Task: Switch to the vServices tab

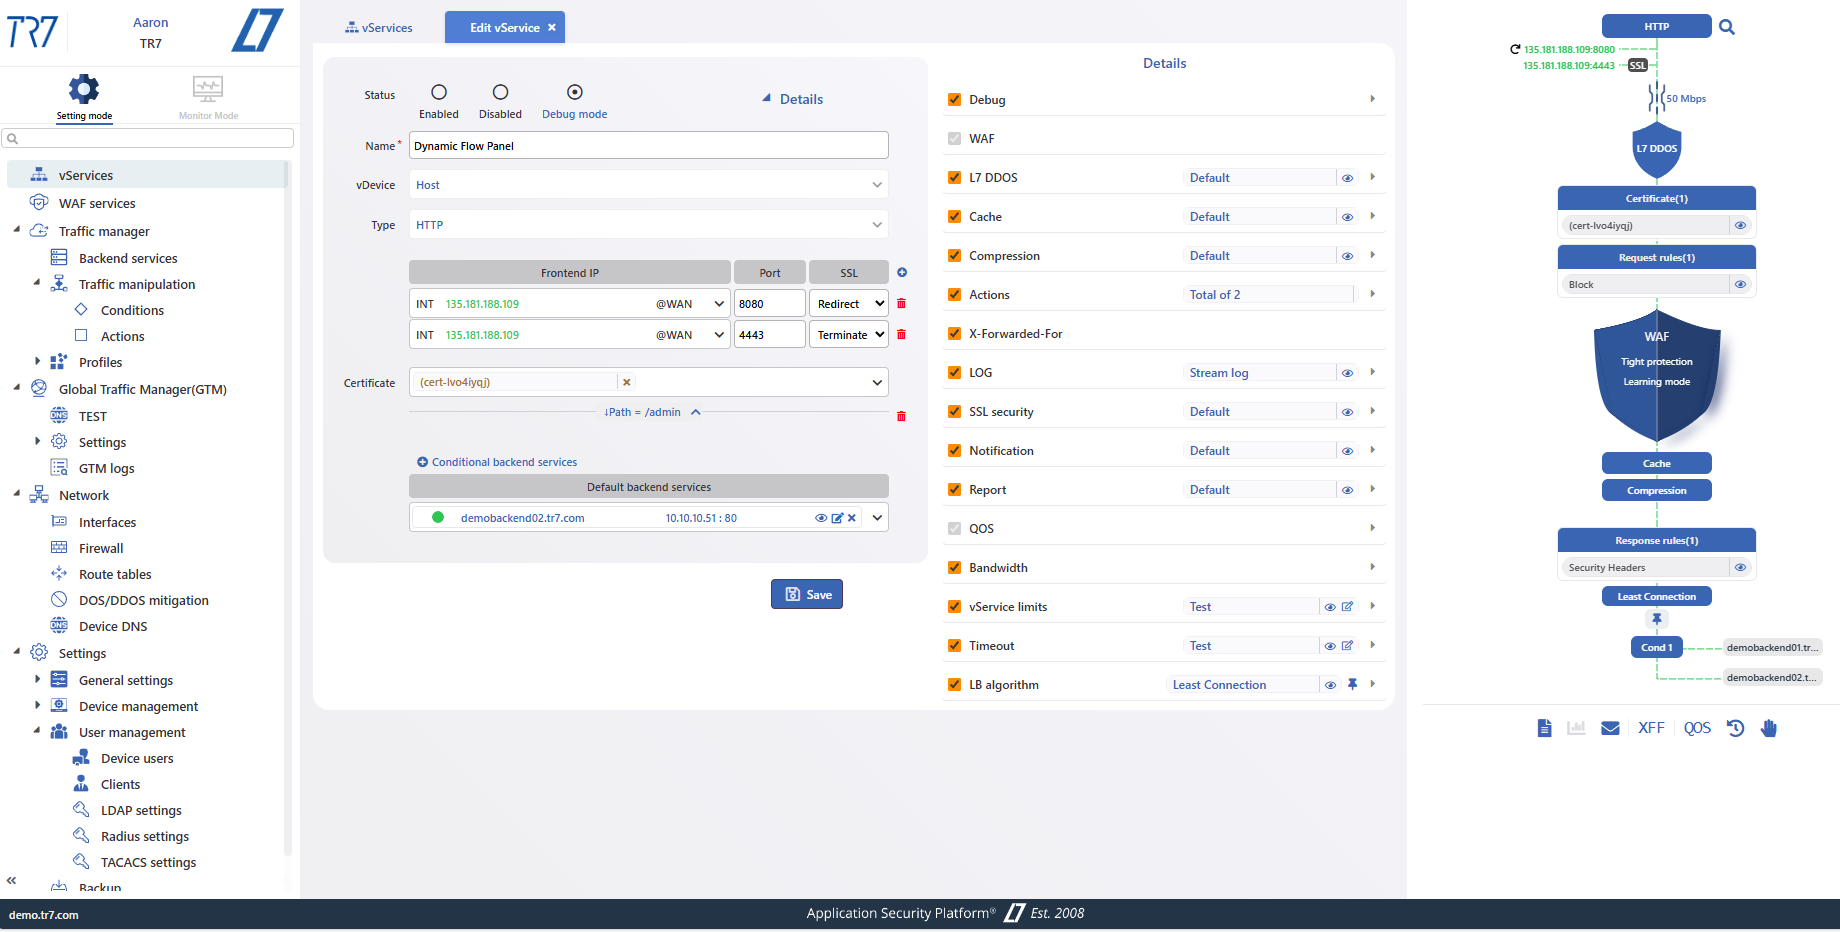Action: point(379,28)
